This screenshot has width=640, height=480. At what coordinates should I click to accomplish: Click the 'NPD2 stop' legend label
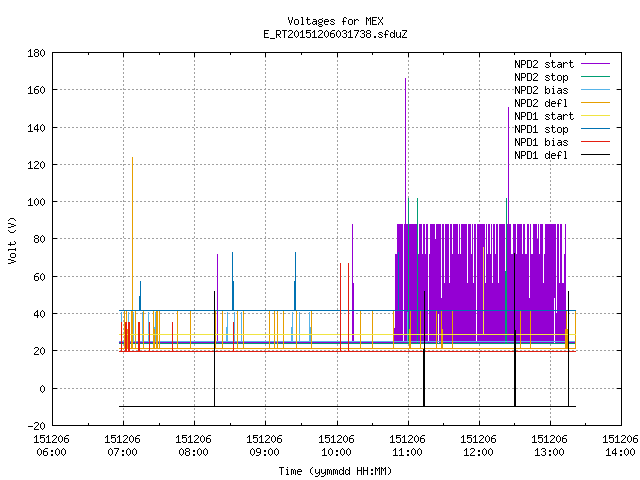541,77
